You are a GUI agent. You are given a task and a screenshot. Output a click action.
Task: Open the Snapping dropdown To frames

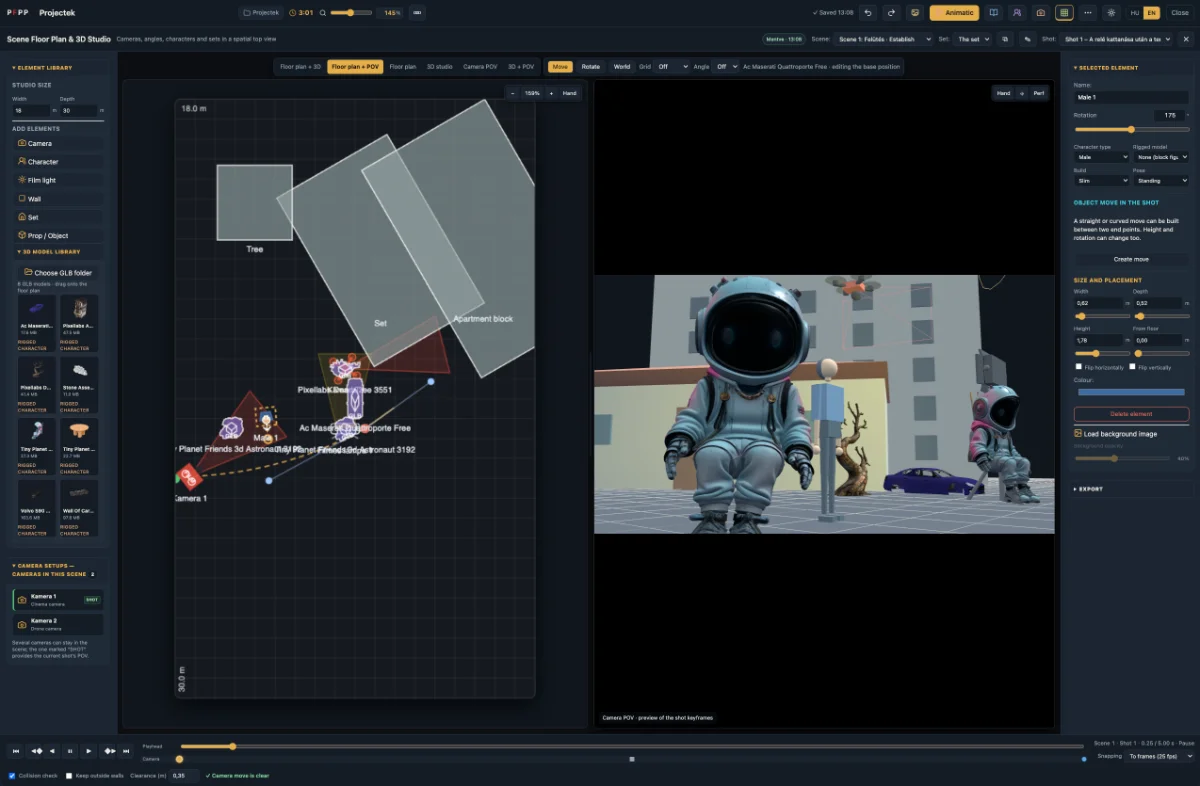pos(1160,756)
